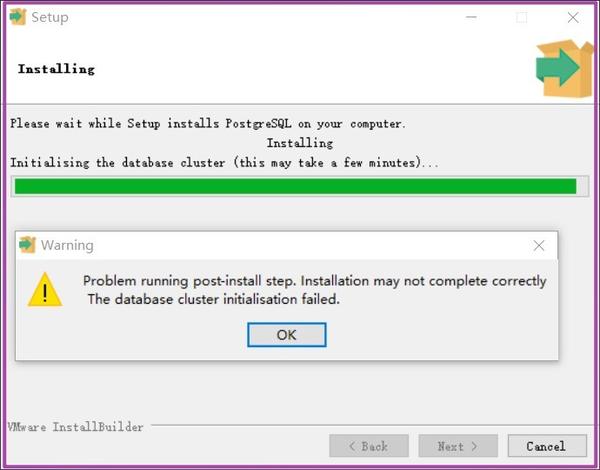Click the 'Installing' bold heading
Viewport: 600px width, 470px height.
pyautogui.click(x=56, y=69)
